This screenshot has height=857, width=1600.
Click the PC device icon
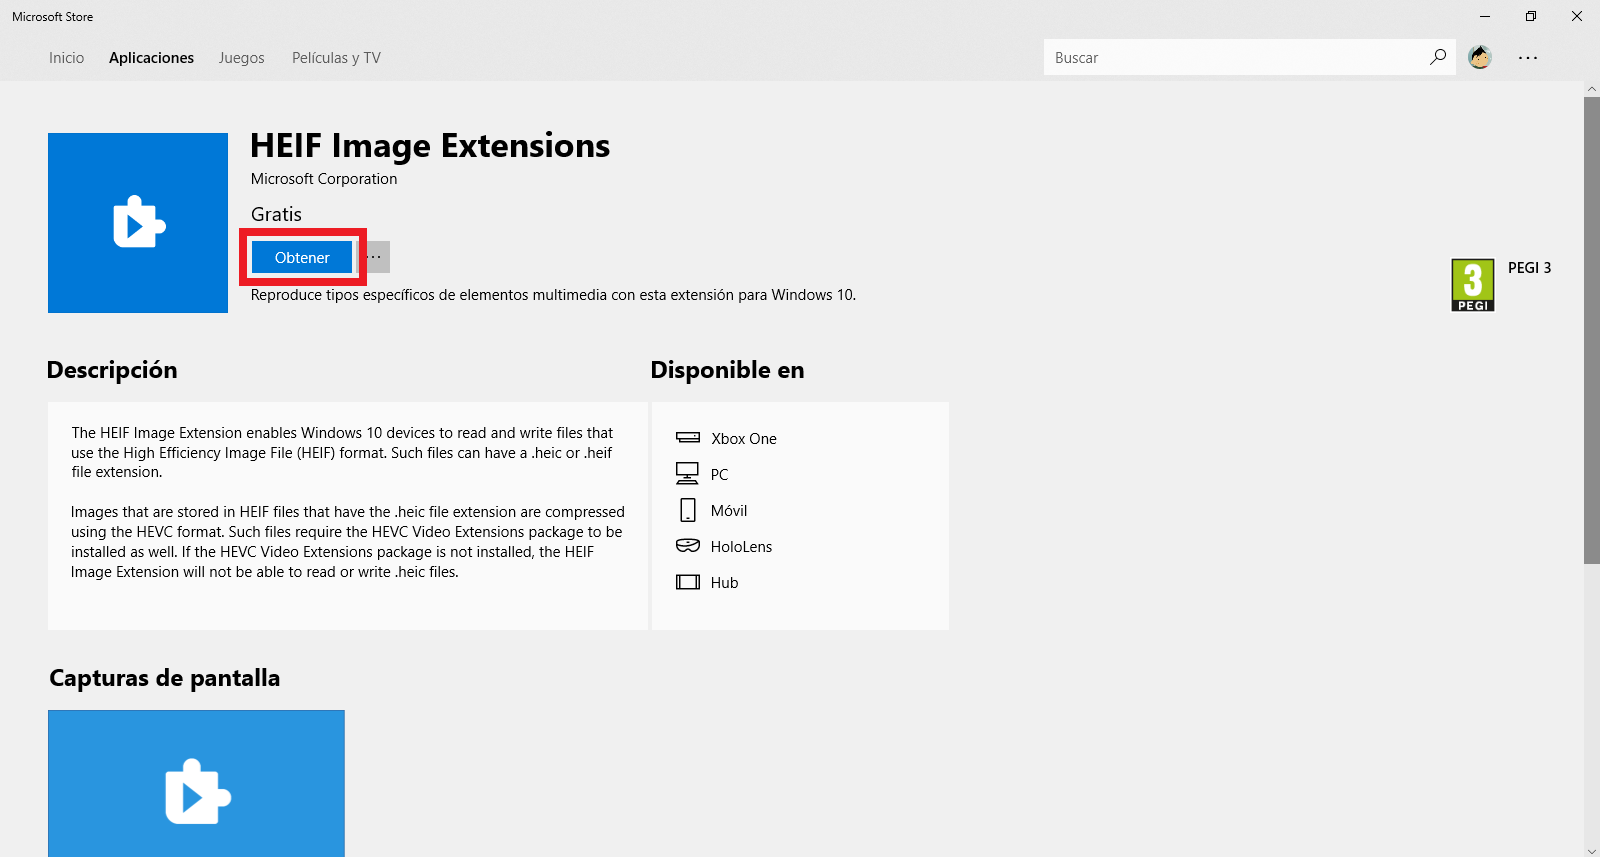(688, 473)
